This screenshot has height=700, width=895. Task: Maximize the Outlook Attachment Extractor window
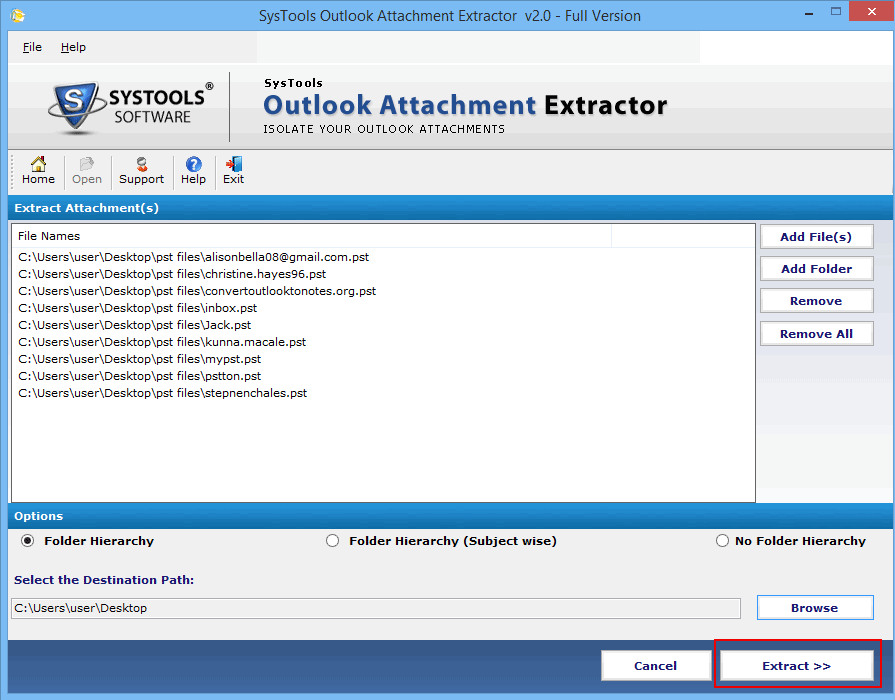(836, 12)
